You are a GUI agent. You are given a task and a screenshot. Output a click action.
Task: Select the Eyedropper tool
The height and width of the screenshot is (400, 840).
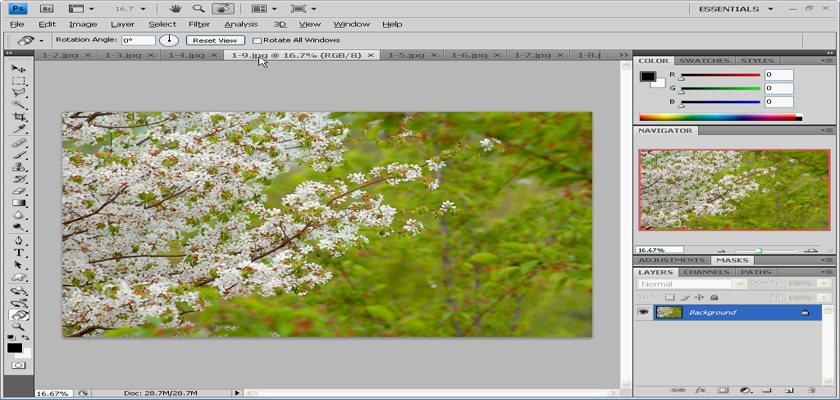point(19,130)
